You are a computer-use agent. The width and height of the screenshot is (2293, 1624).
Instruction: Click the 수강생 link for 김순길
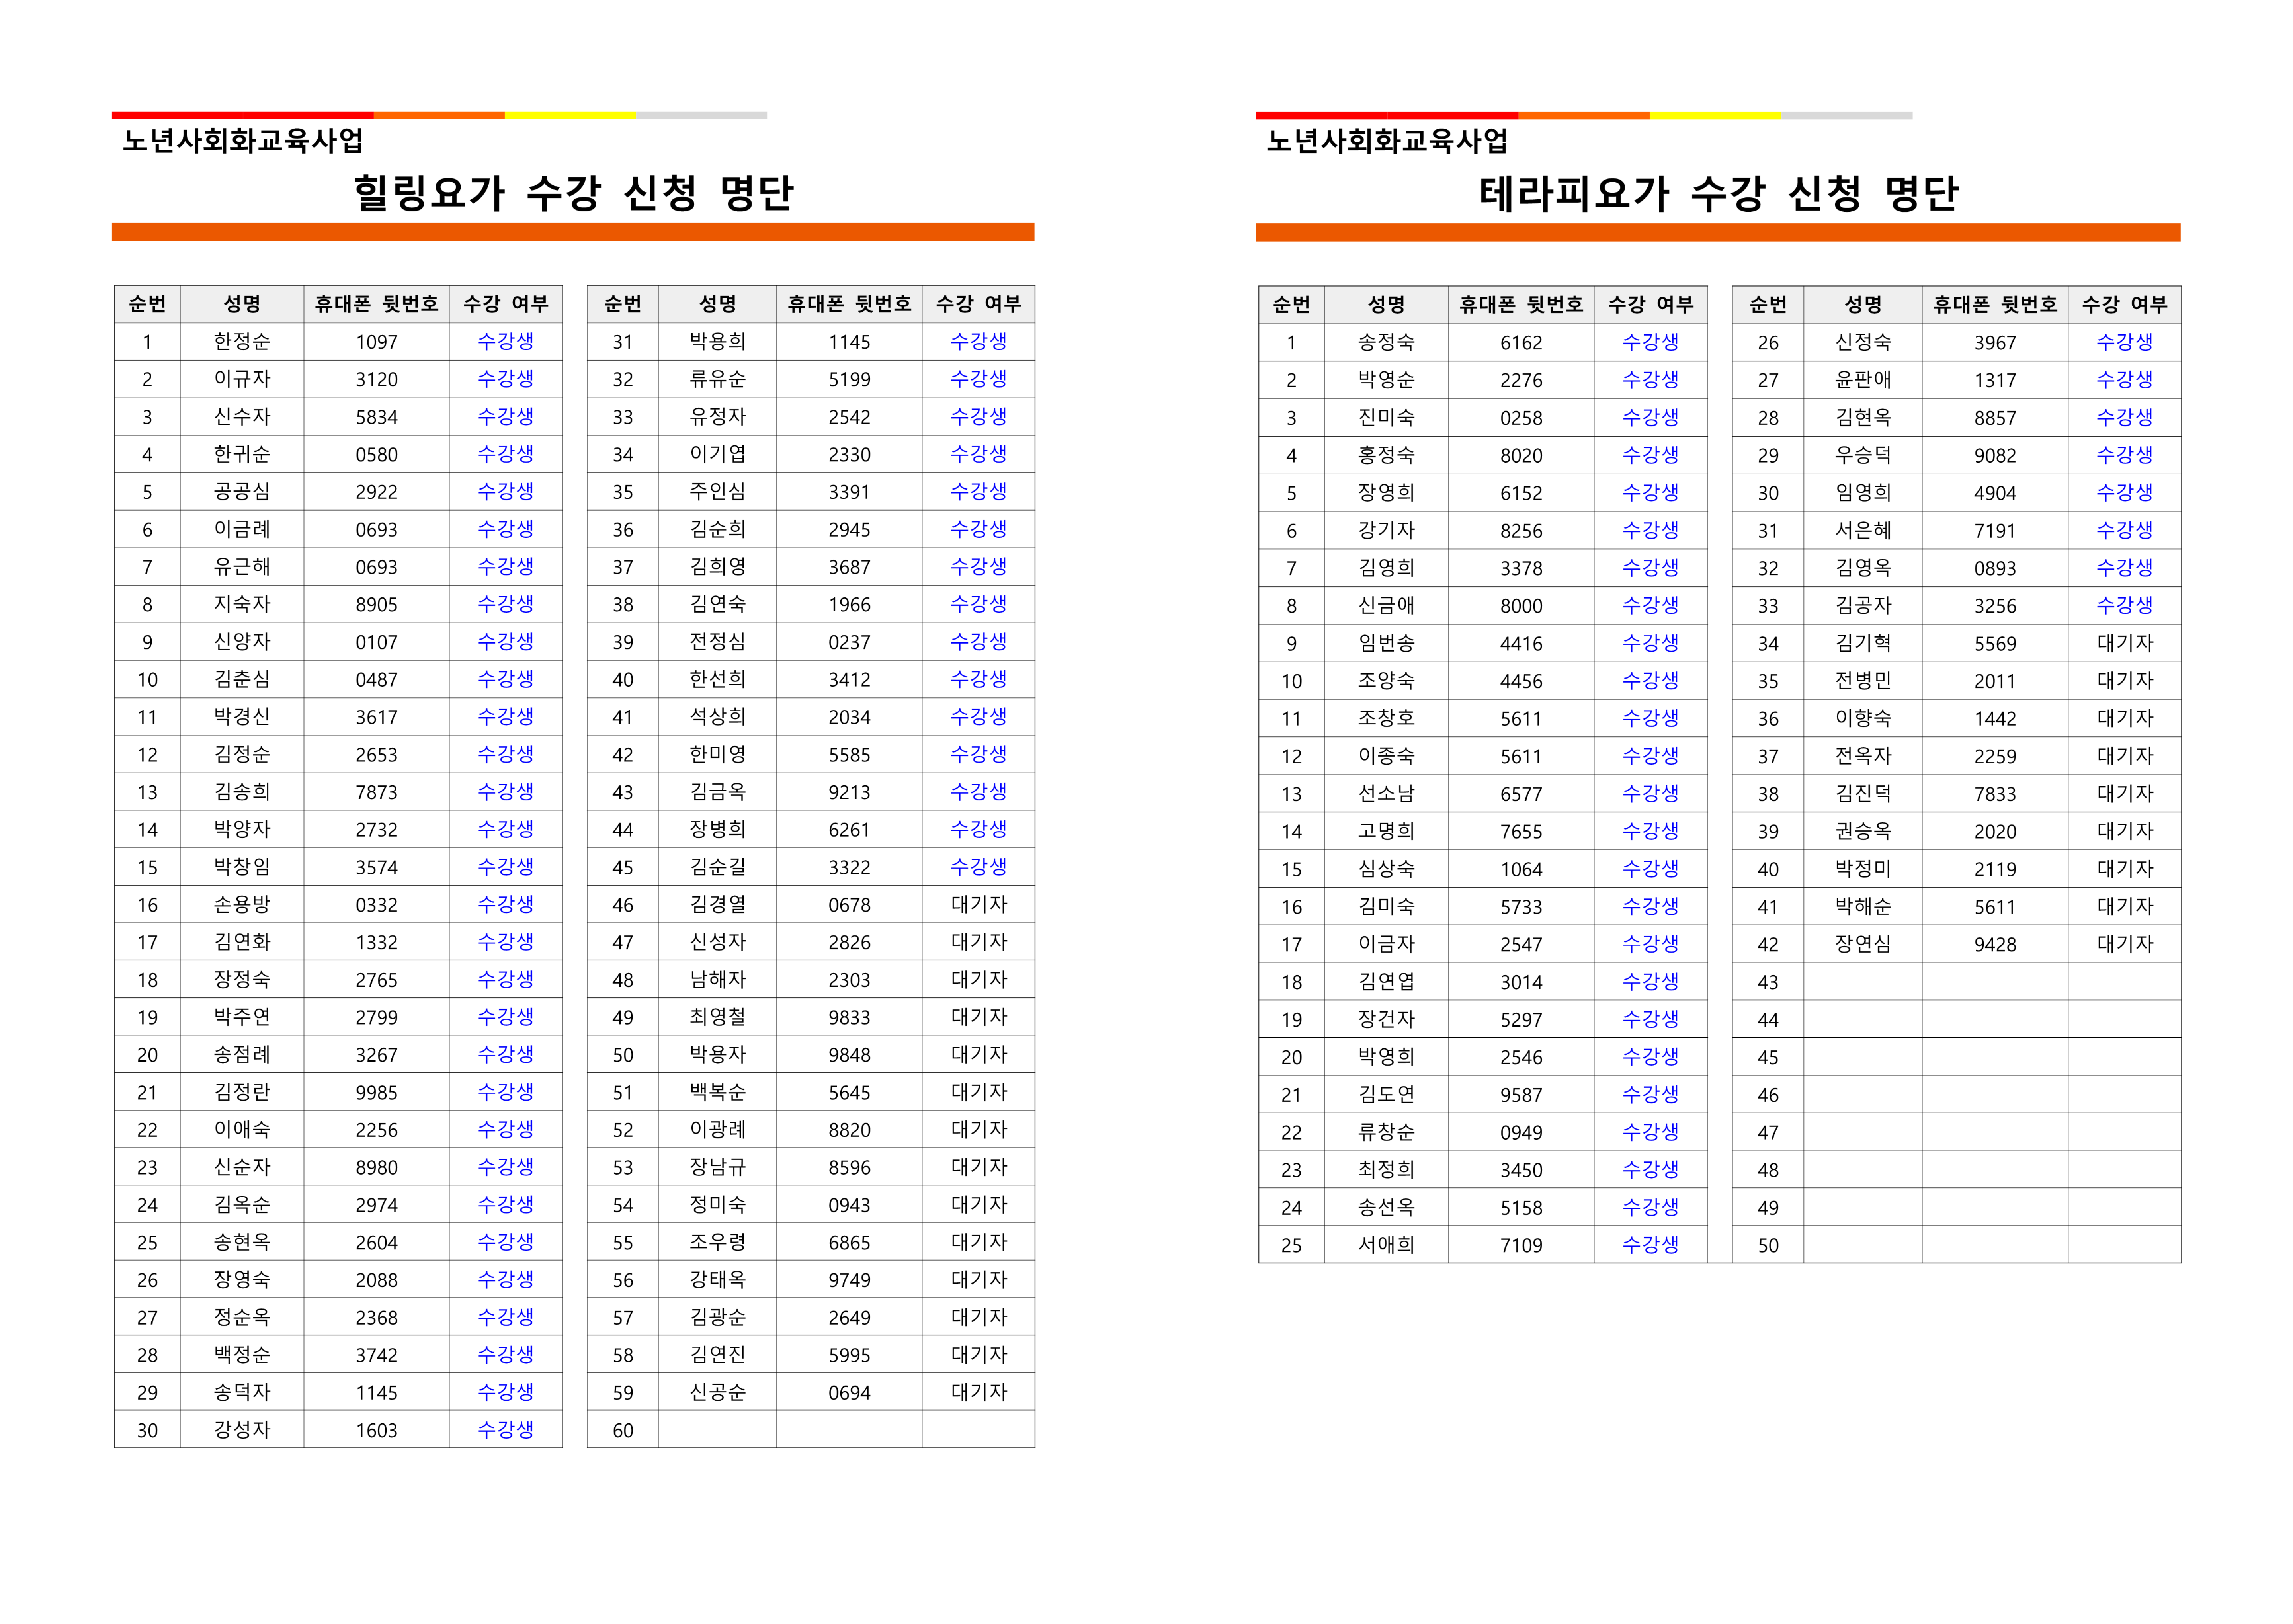pos(978,866)
